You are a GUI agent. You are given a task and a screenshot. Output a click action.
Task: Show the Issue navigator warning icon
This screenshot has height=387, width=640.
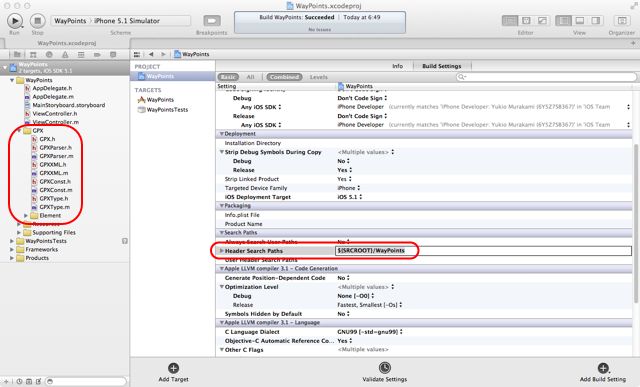coord(65,54)
